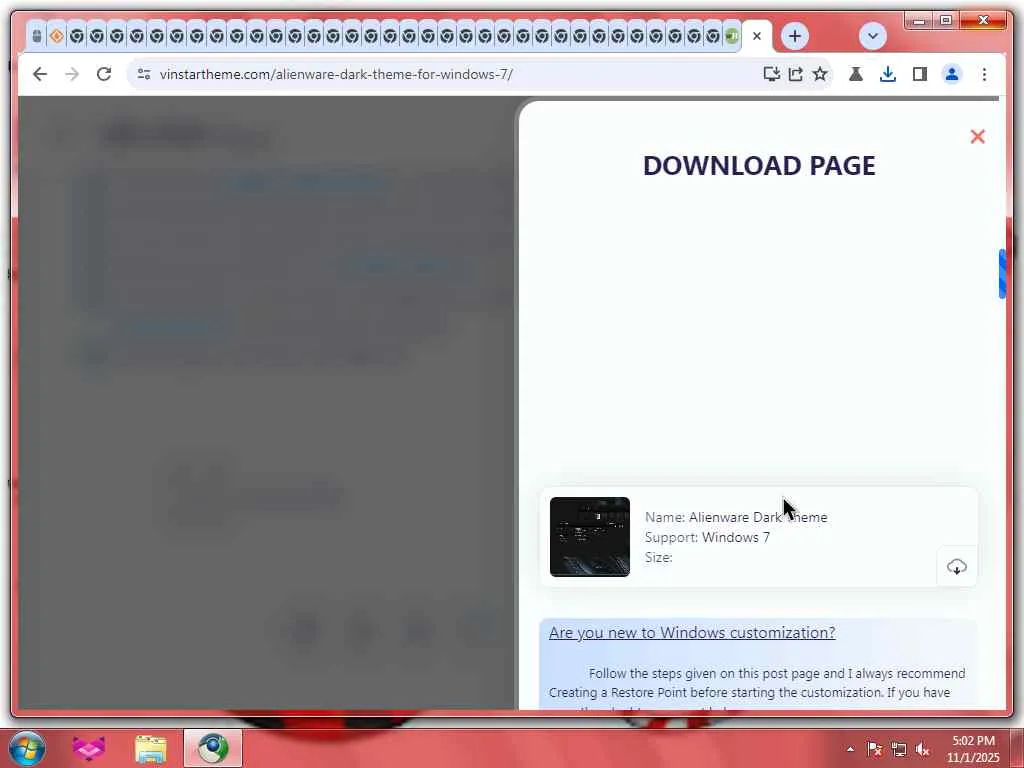1024x768 pixels.
Task: Open Windows Explorer from taskbar
Action: pyautogui.click(x=151, y=748)
